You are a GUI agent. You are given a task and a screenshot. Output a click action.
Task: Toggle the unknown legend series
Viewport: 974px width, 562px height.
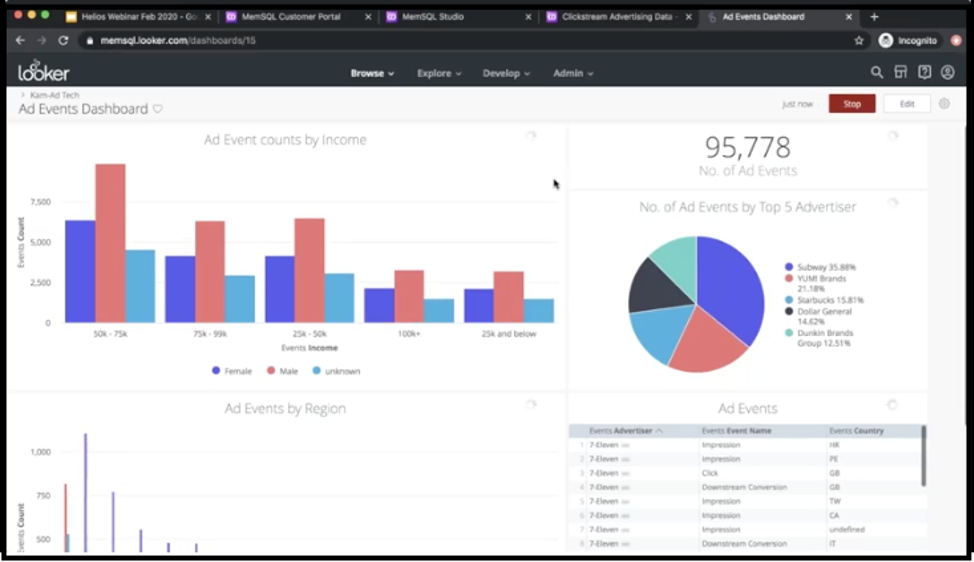pyautogui.click(x=336, y=371)
